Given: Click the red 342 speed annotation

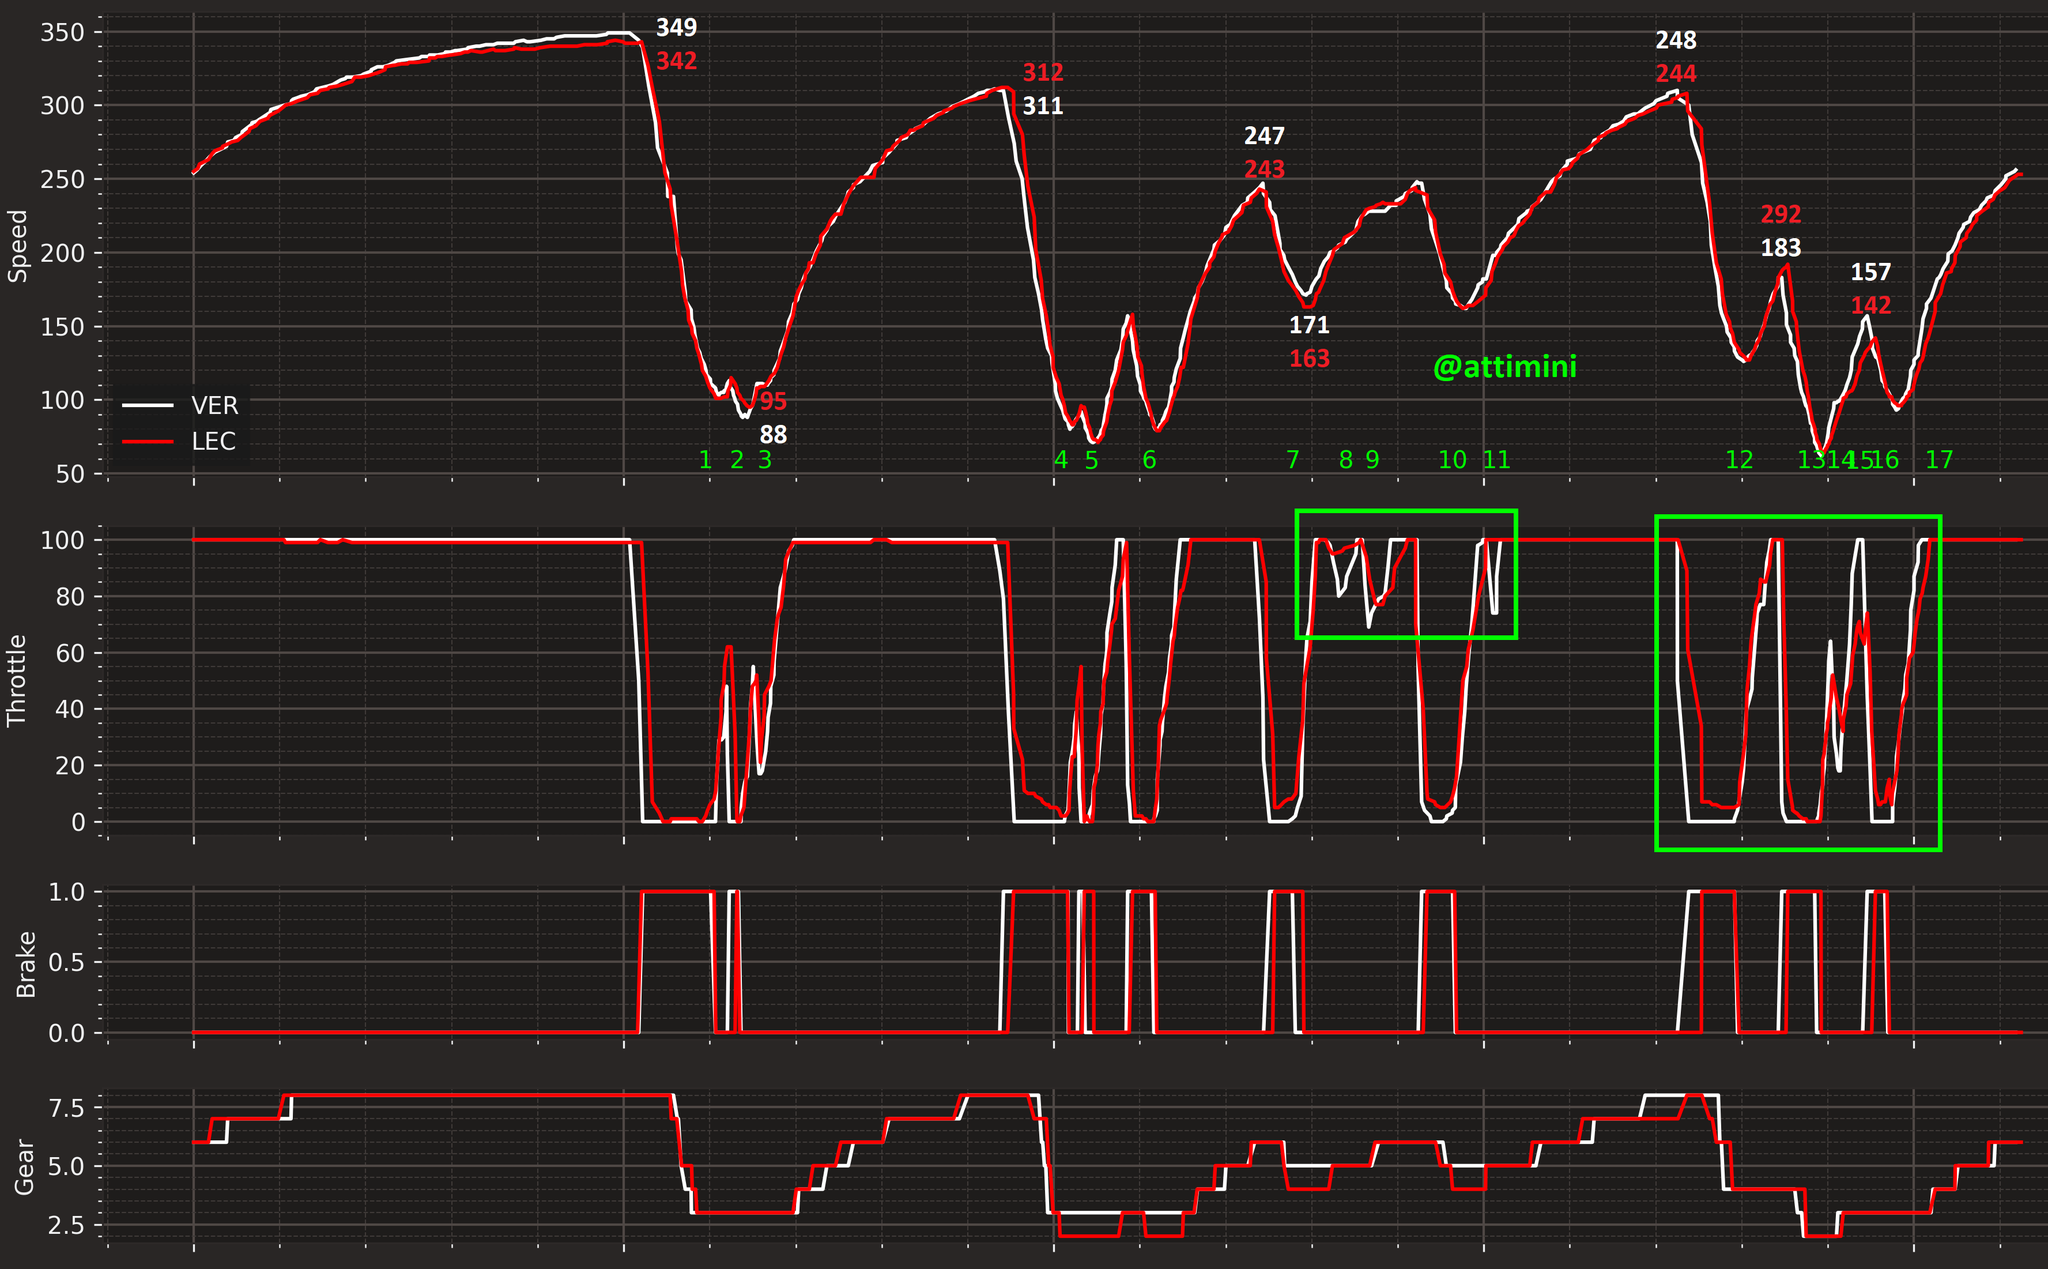Looking at the screenshot, I should click(x=676, y=61).
